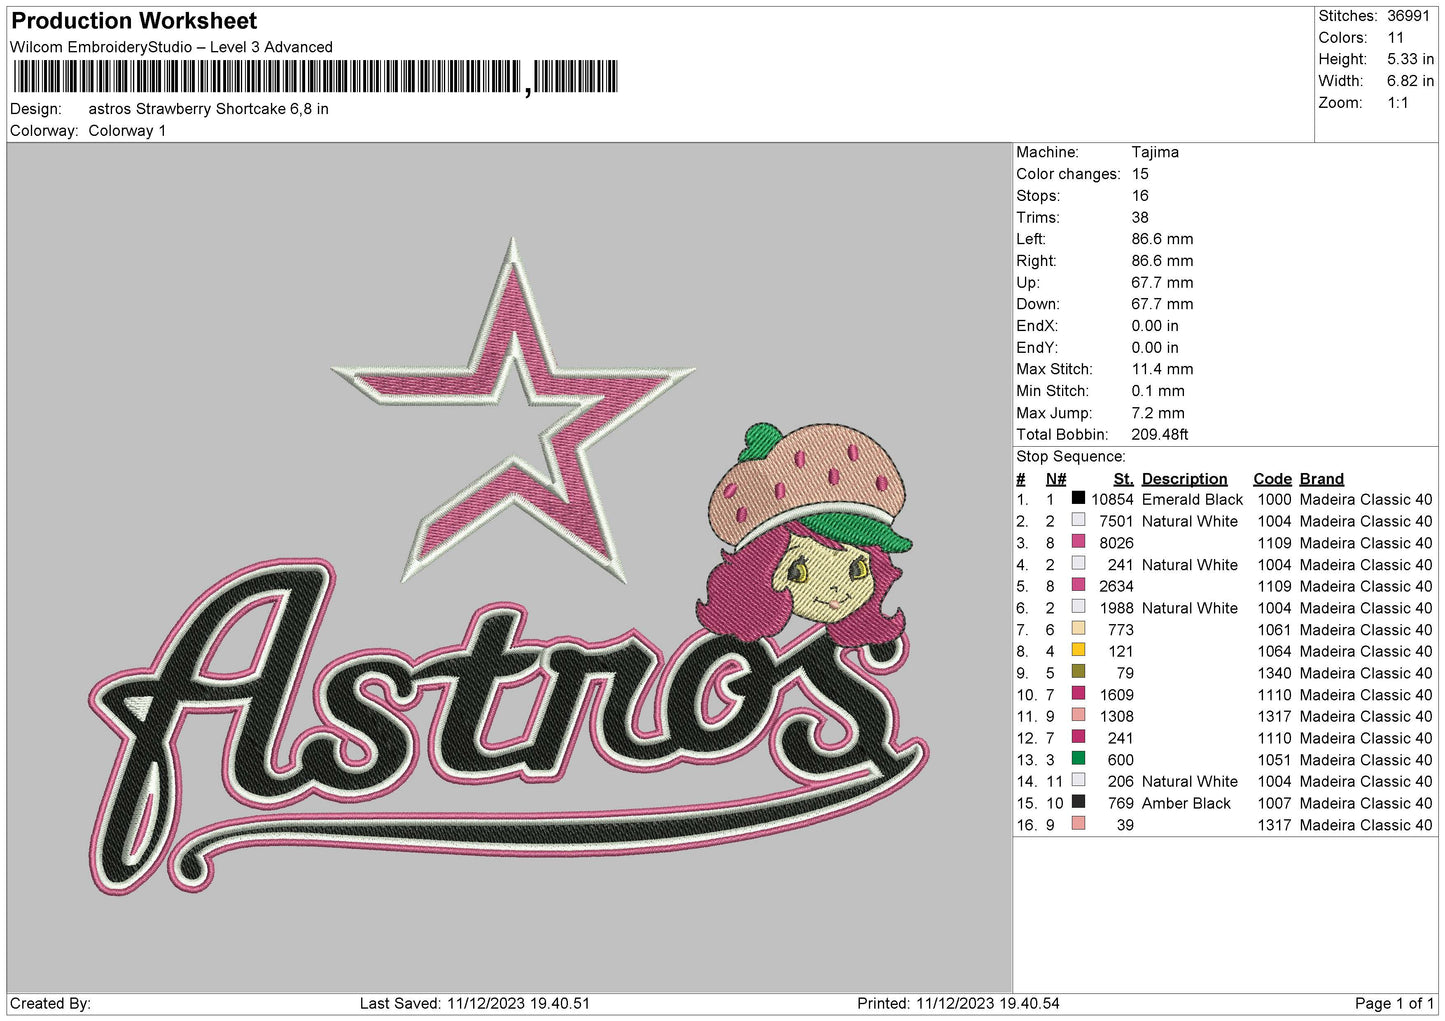Select code 1051 in stop row 13
Screen dimensions: 1445x1021
coord(1274,760)
